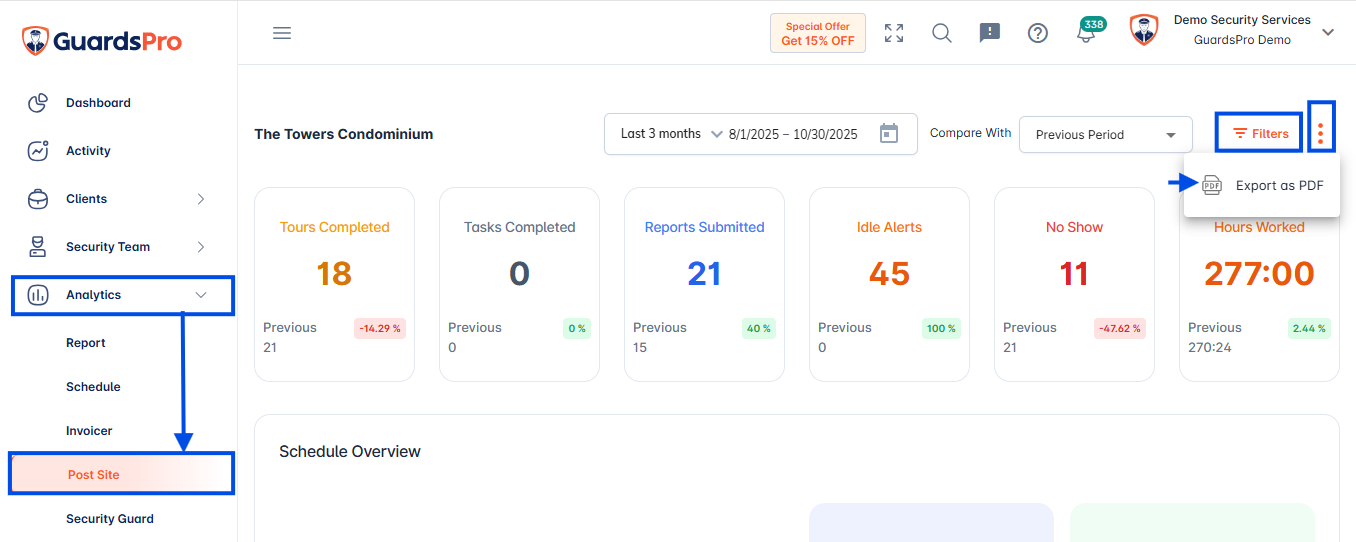Click the Get 15% OFF special offer
The width and height of the screenshot is (1356, 542).
click(818, 33)
